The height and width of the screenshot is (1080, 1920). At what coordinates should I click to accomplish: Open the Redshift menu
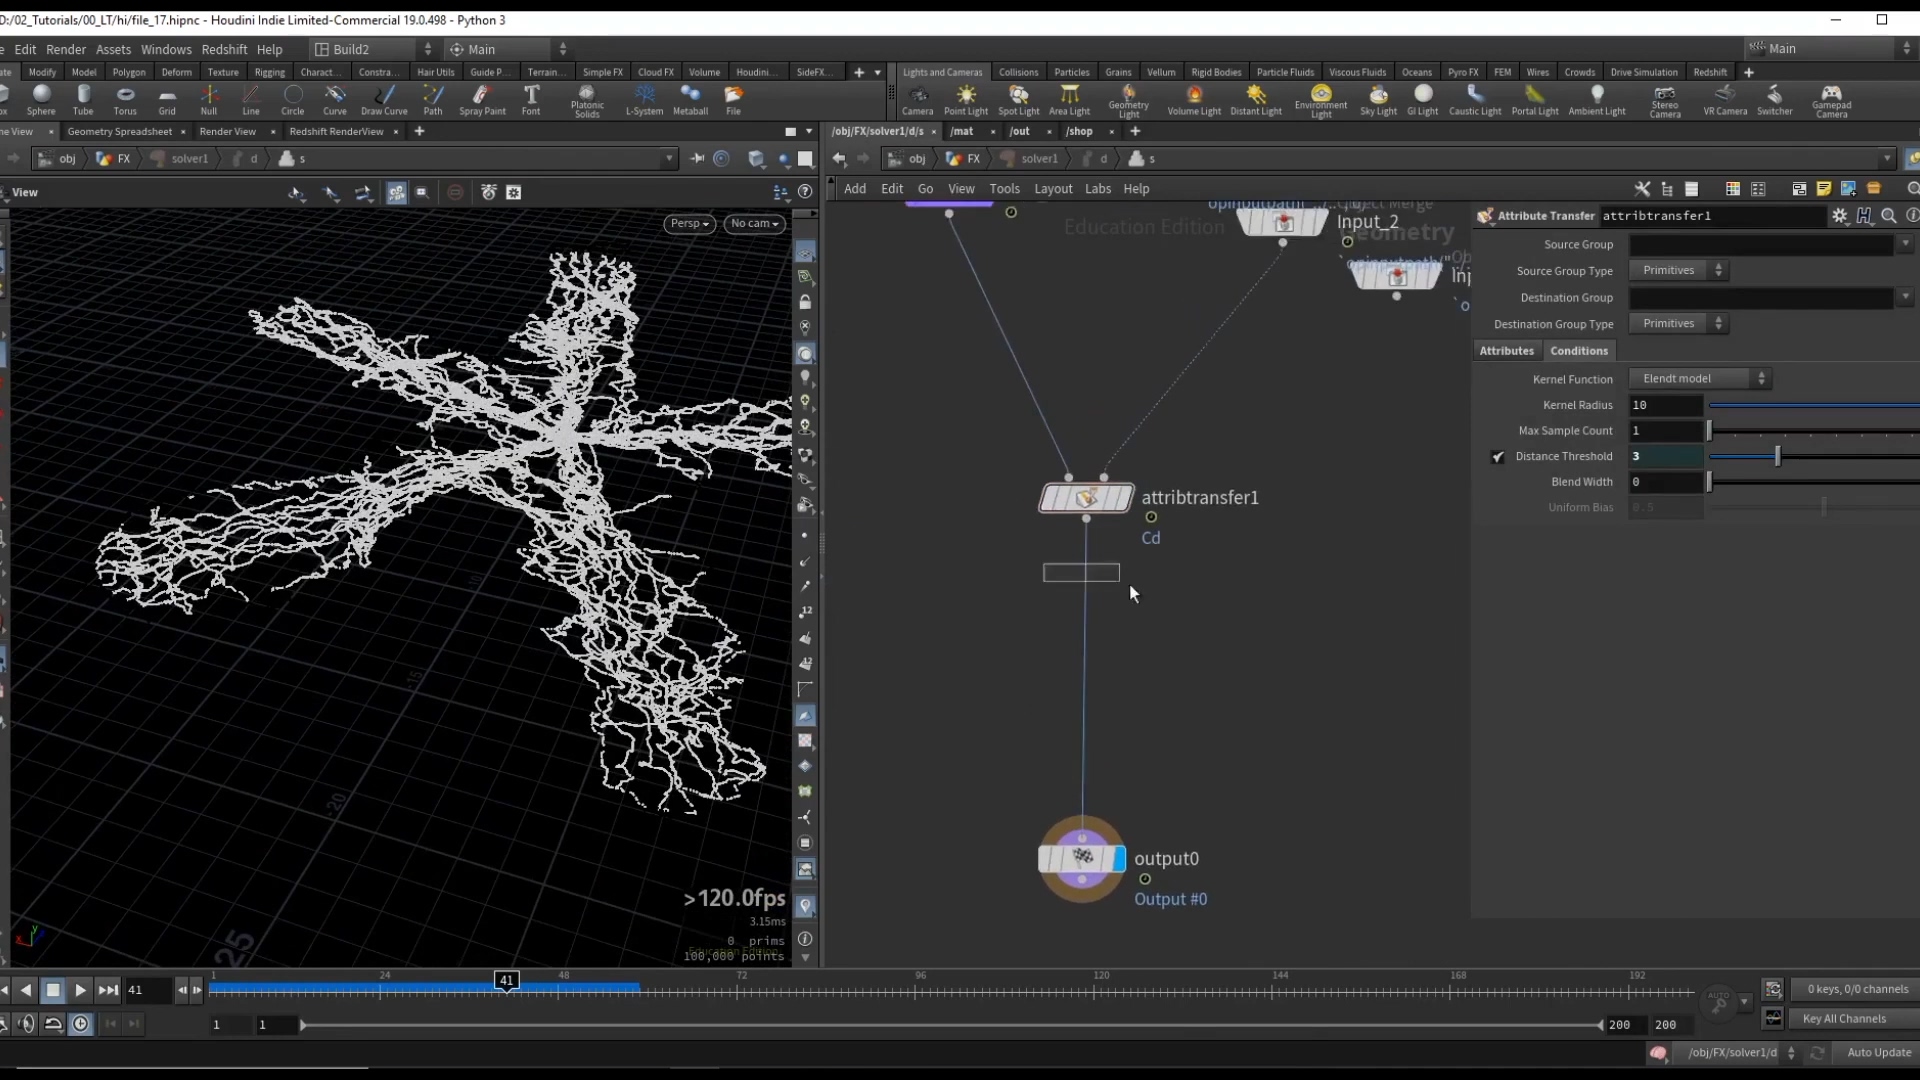224,49
